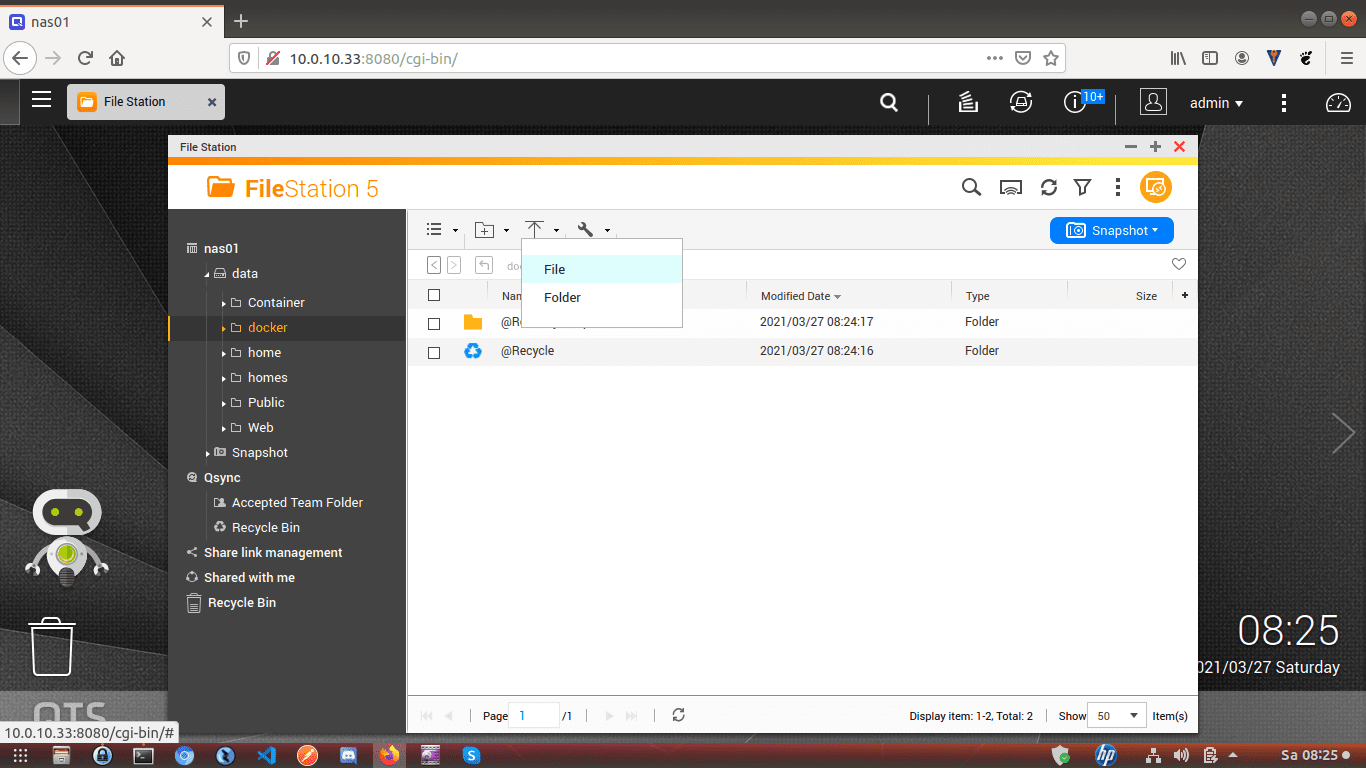
Task: Go back with the left navigation arrow
Action: point(434,265)
